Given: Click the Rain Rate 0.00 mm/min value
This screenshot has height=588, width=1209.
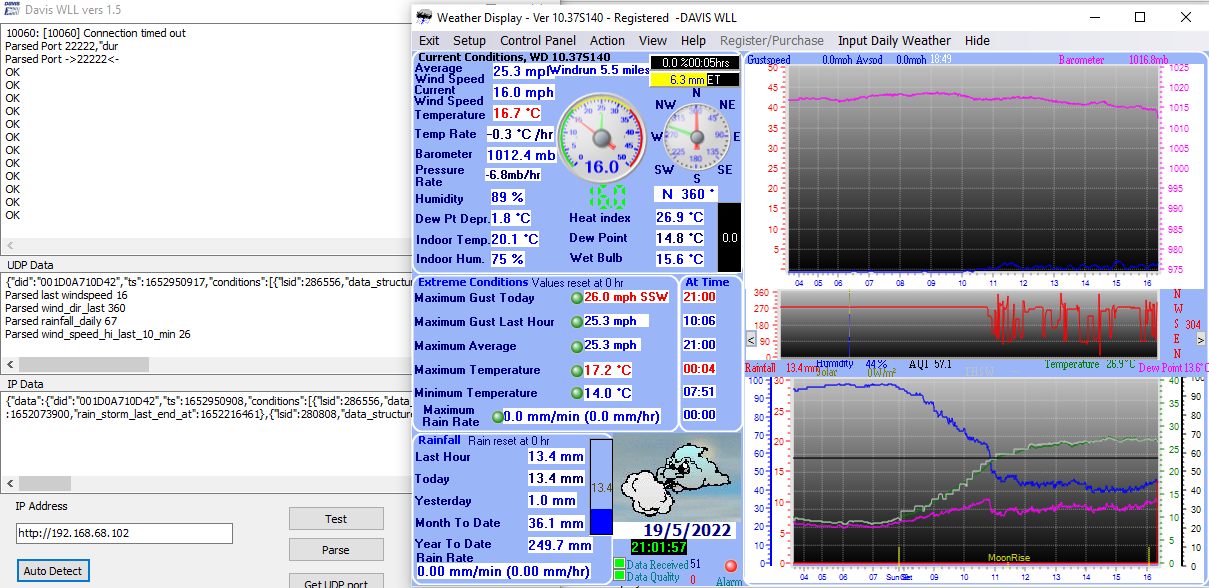Looking at the screenshot, I should 502,571.
